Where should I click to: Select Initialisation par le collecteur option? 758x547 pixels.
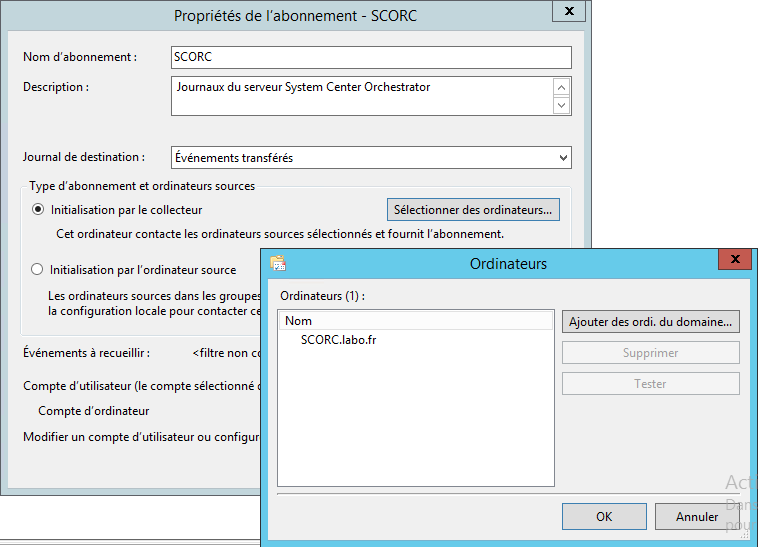(x=38, y=210)
